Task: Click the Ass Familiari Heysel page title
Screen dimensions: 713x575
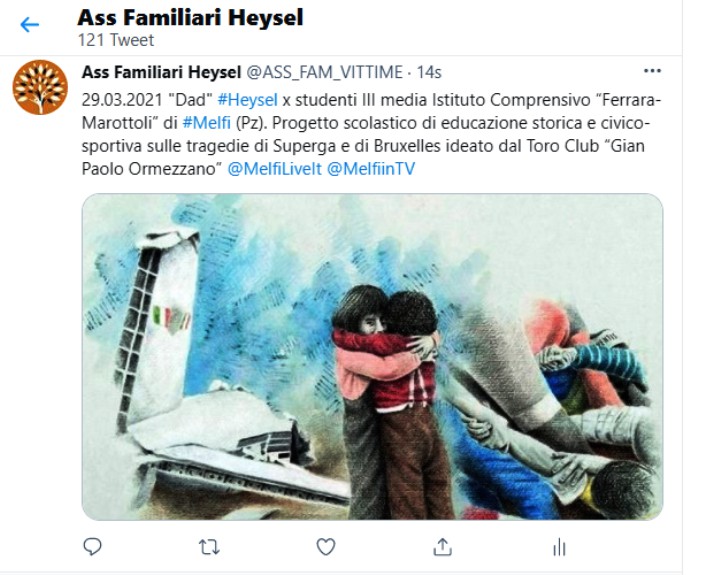Action: [190, 18]
